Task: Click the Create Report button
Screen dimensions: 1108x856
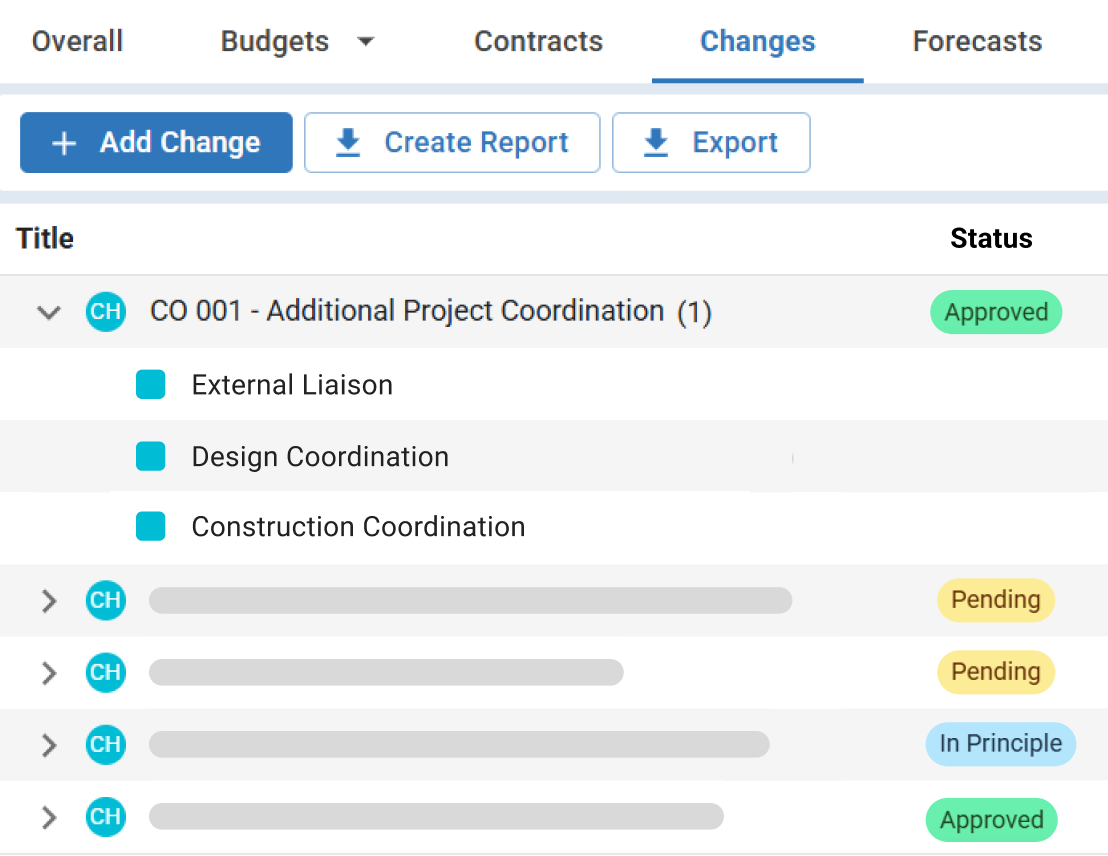Action: point(452,142)
